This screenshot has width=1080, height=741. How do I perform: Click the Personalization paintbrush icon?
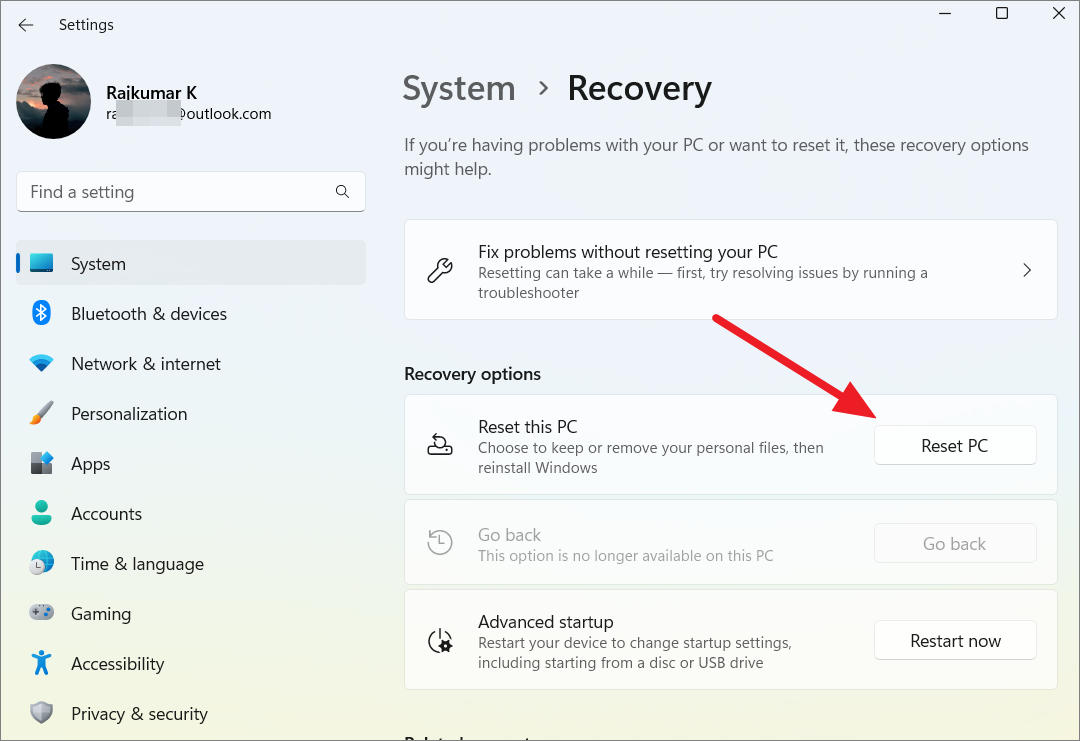tap(41, 413)
